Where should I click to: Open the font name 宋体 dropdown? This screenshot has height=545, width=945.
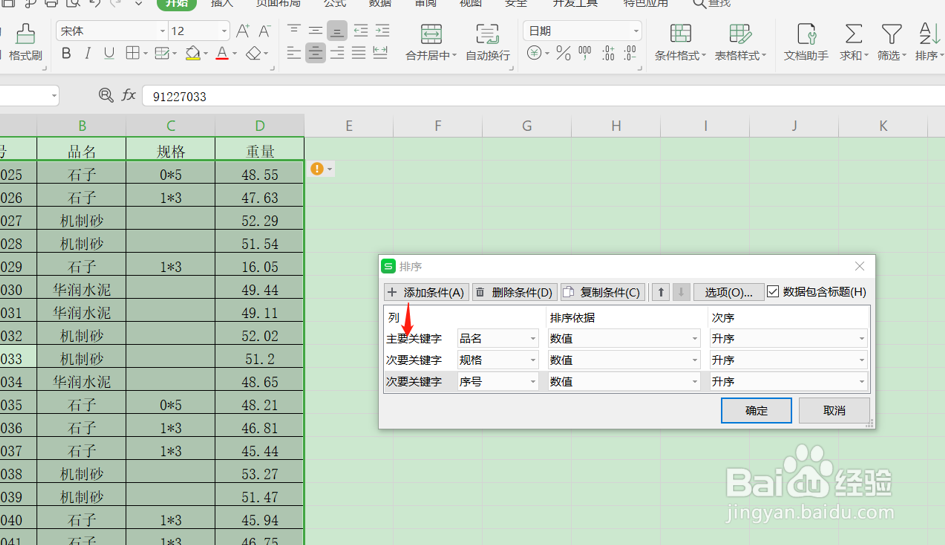click(112, 31)
